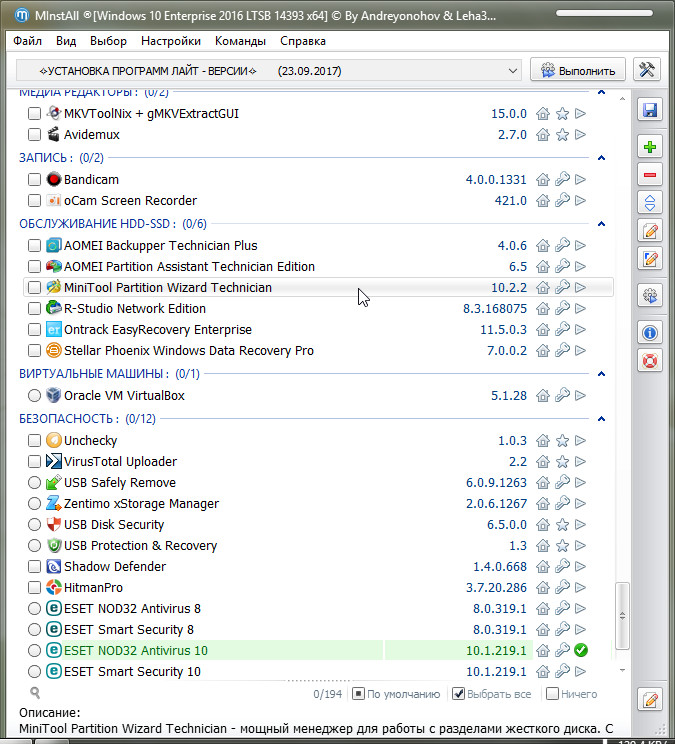The width and height of the screenshot is (675, 744).
Task: Click the red minus remove icon
Action: (650, 175)
